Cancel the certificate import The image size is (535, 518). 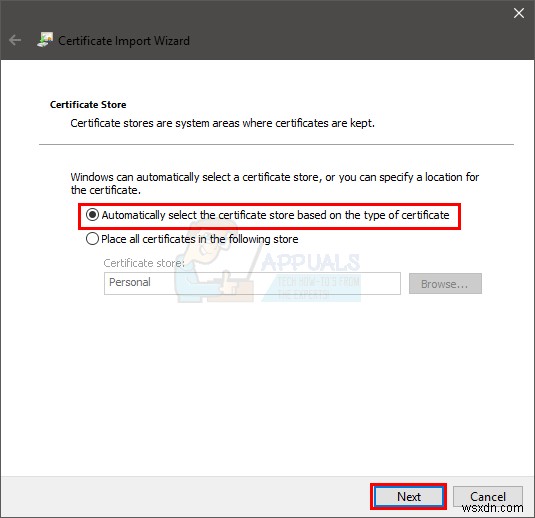tap(488, 497)
